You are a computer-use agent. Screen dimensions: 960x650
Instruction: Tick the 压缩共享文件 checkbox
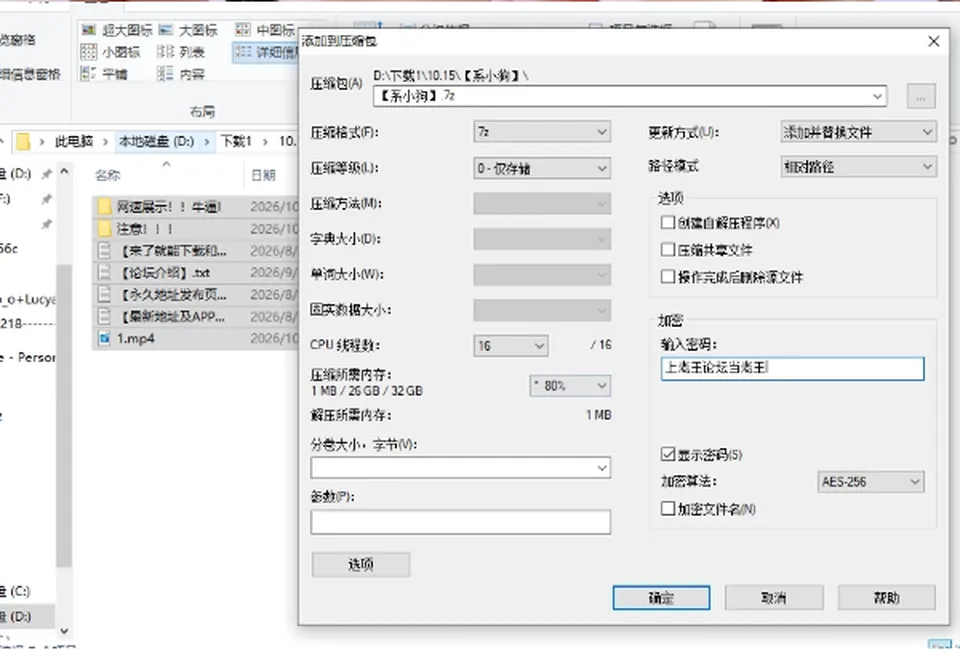coord(668,249)
